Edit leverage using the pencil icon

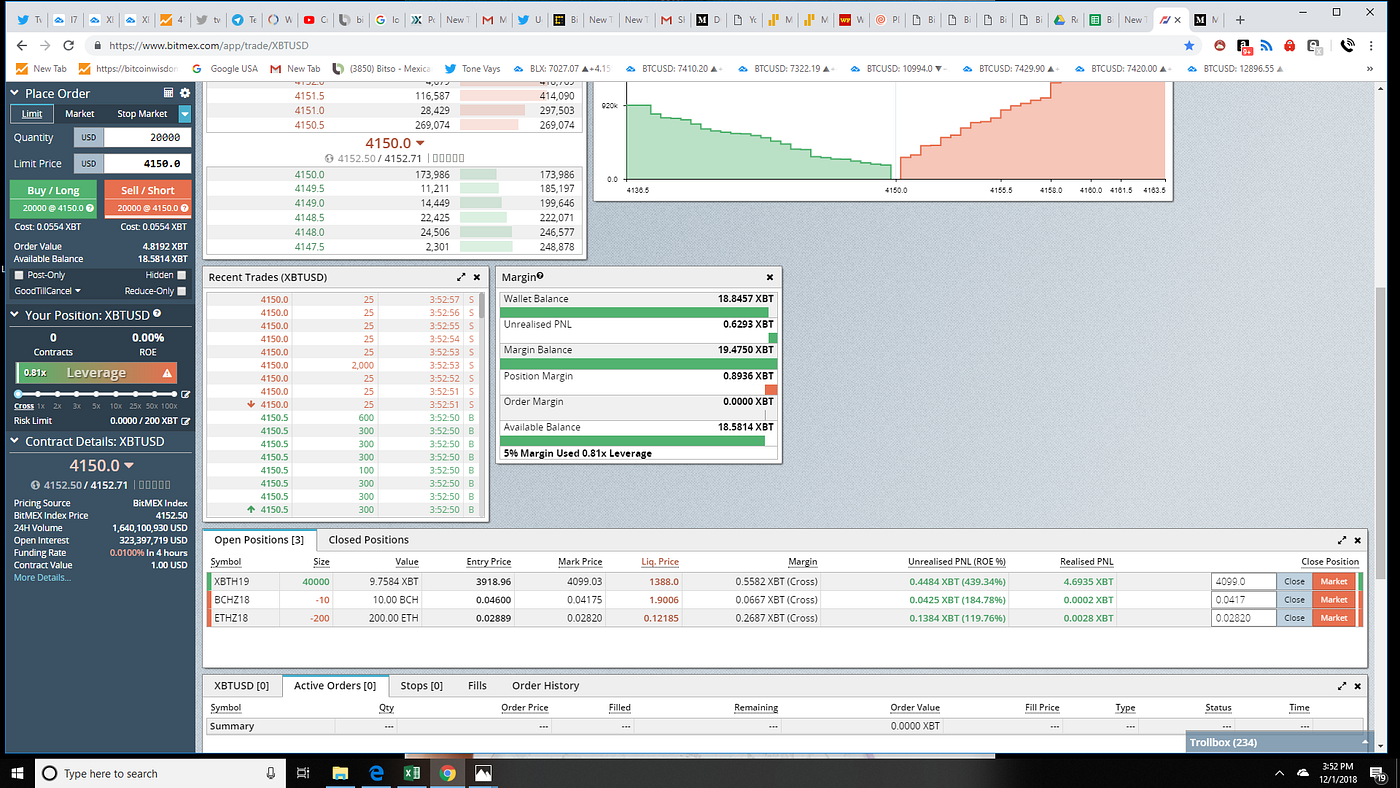coord(185,394)
